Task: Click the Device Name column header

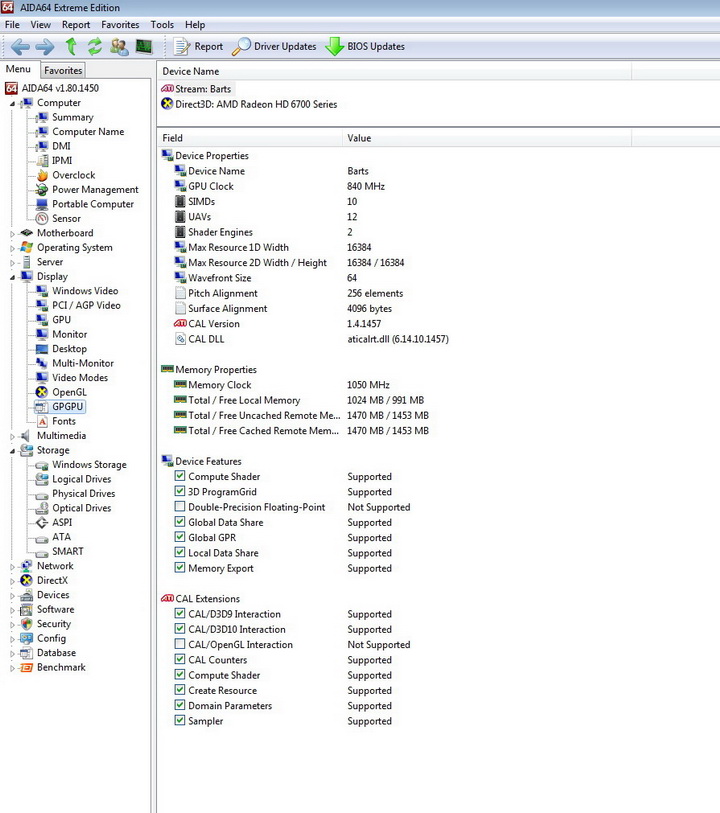Action: pos(394,72)
